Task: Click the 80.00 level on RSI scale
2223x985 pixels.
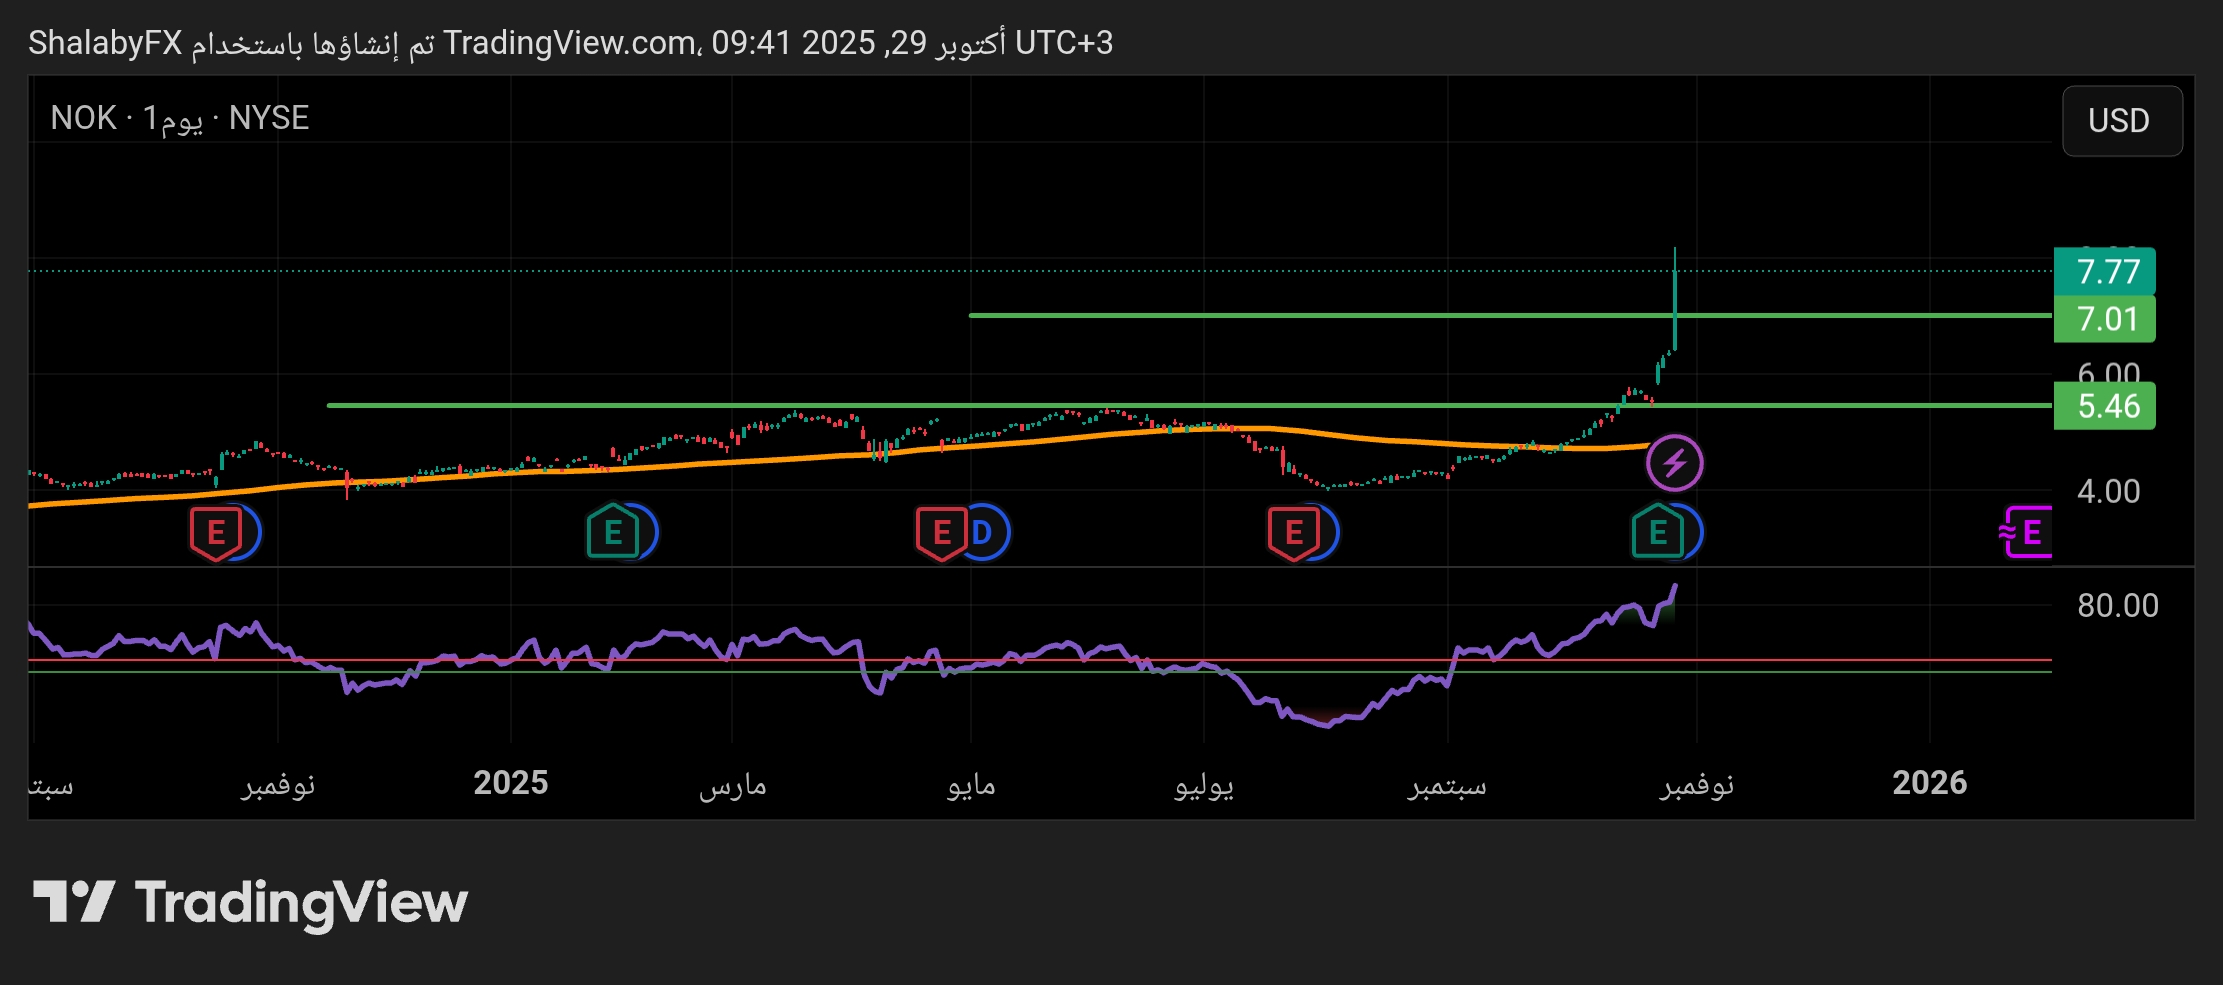Action: [2117, 605]
